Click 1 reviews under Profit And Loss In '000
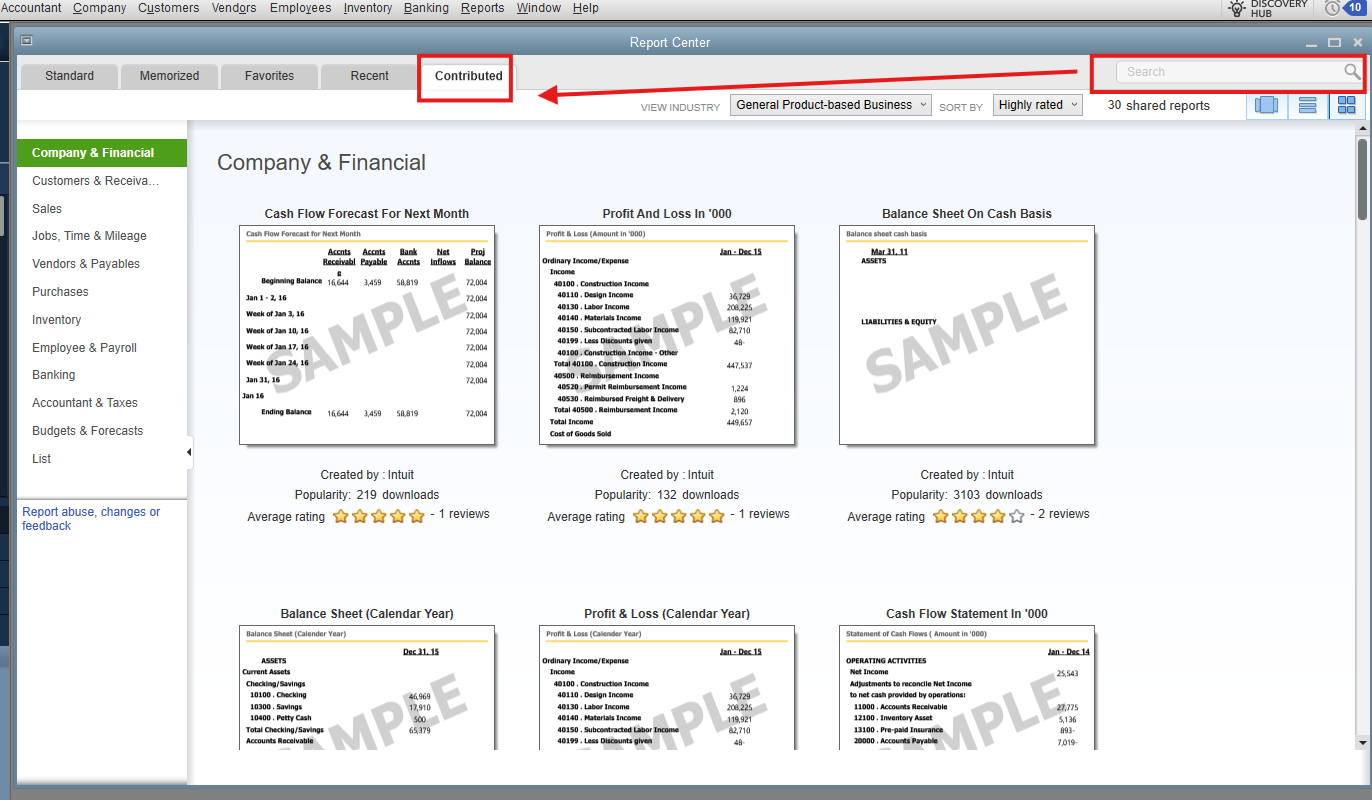 click(765, 514)
